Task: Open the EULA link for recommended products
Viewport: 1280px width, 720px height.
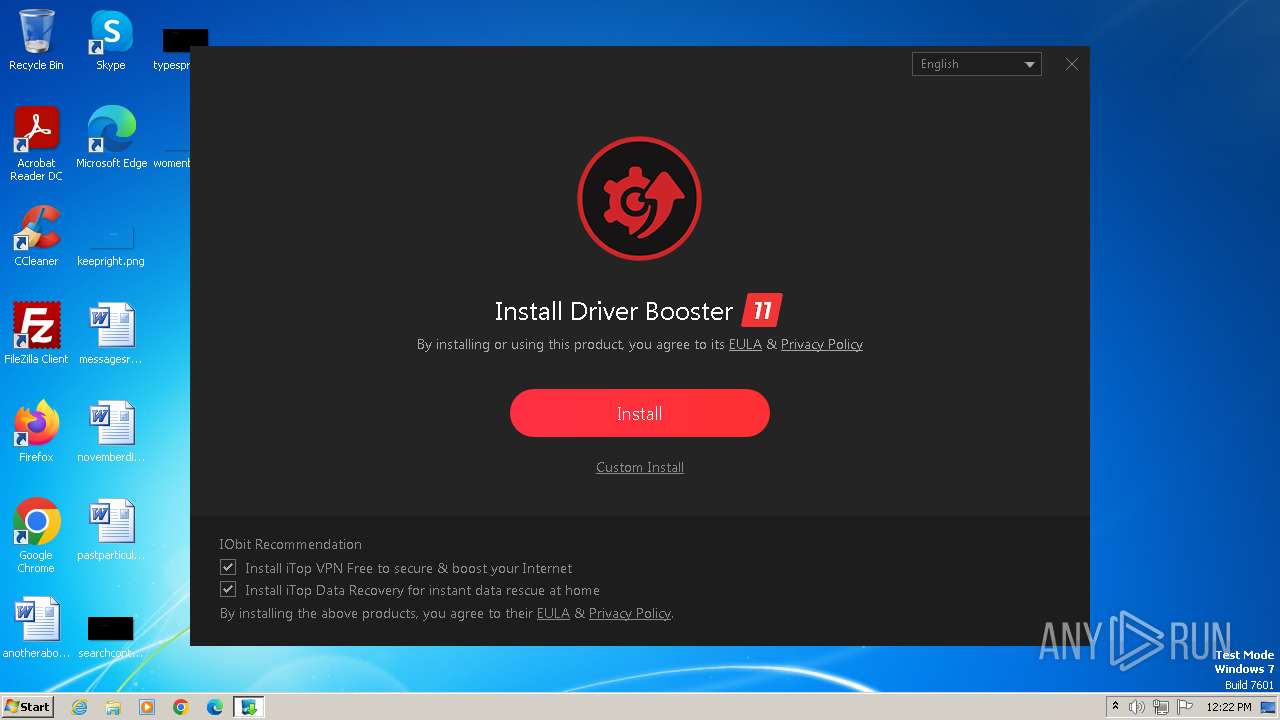Action: 553,613
